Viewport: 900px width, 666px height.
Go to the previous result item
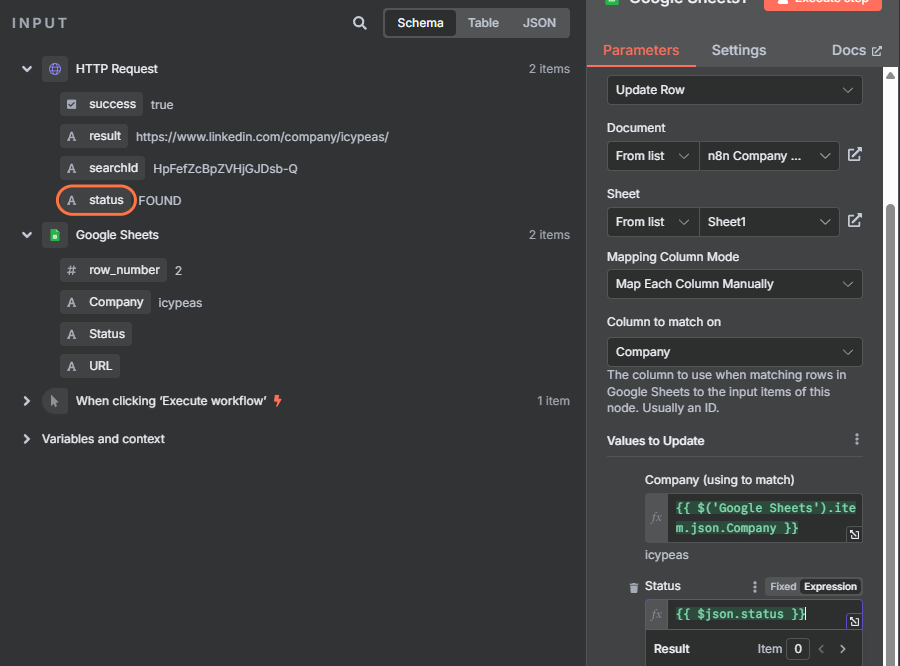pos(821,649)
